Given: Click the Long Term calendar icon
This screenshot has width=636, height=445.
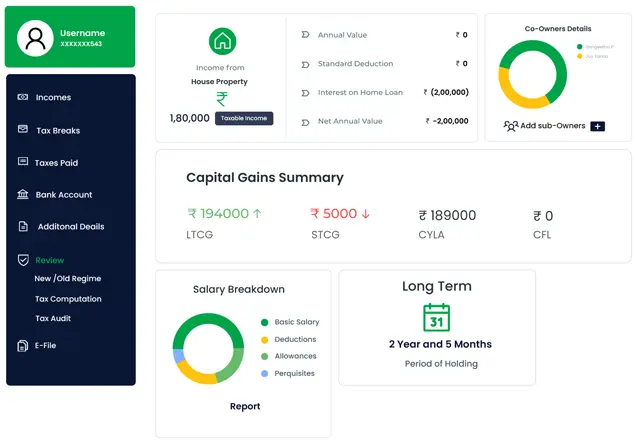Looking at the screenshot, I should pyautogui.click(x=437, y=318).
